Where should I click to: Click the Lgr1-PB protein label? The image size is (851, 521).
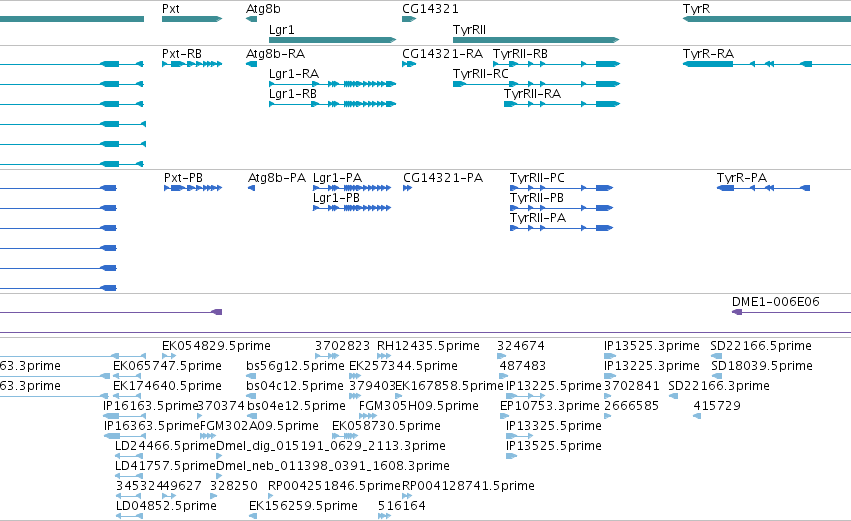click(336, 198)
